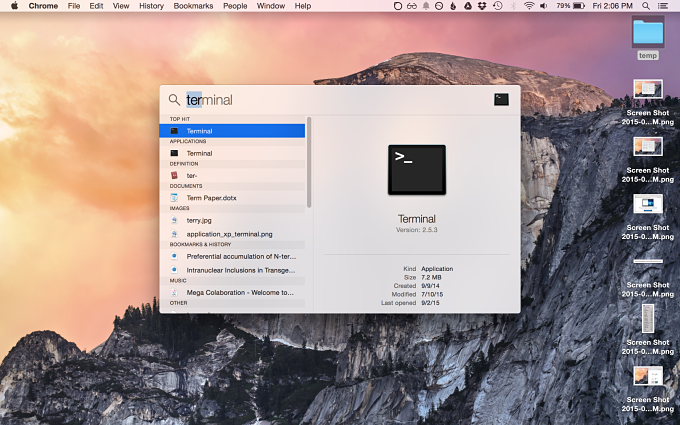This screenshot has width=680, height=425.
Task: Select Terminal under Applications
Action: [x=232, y=153]
